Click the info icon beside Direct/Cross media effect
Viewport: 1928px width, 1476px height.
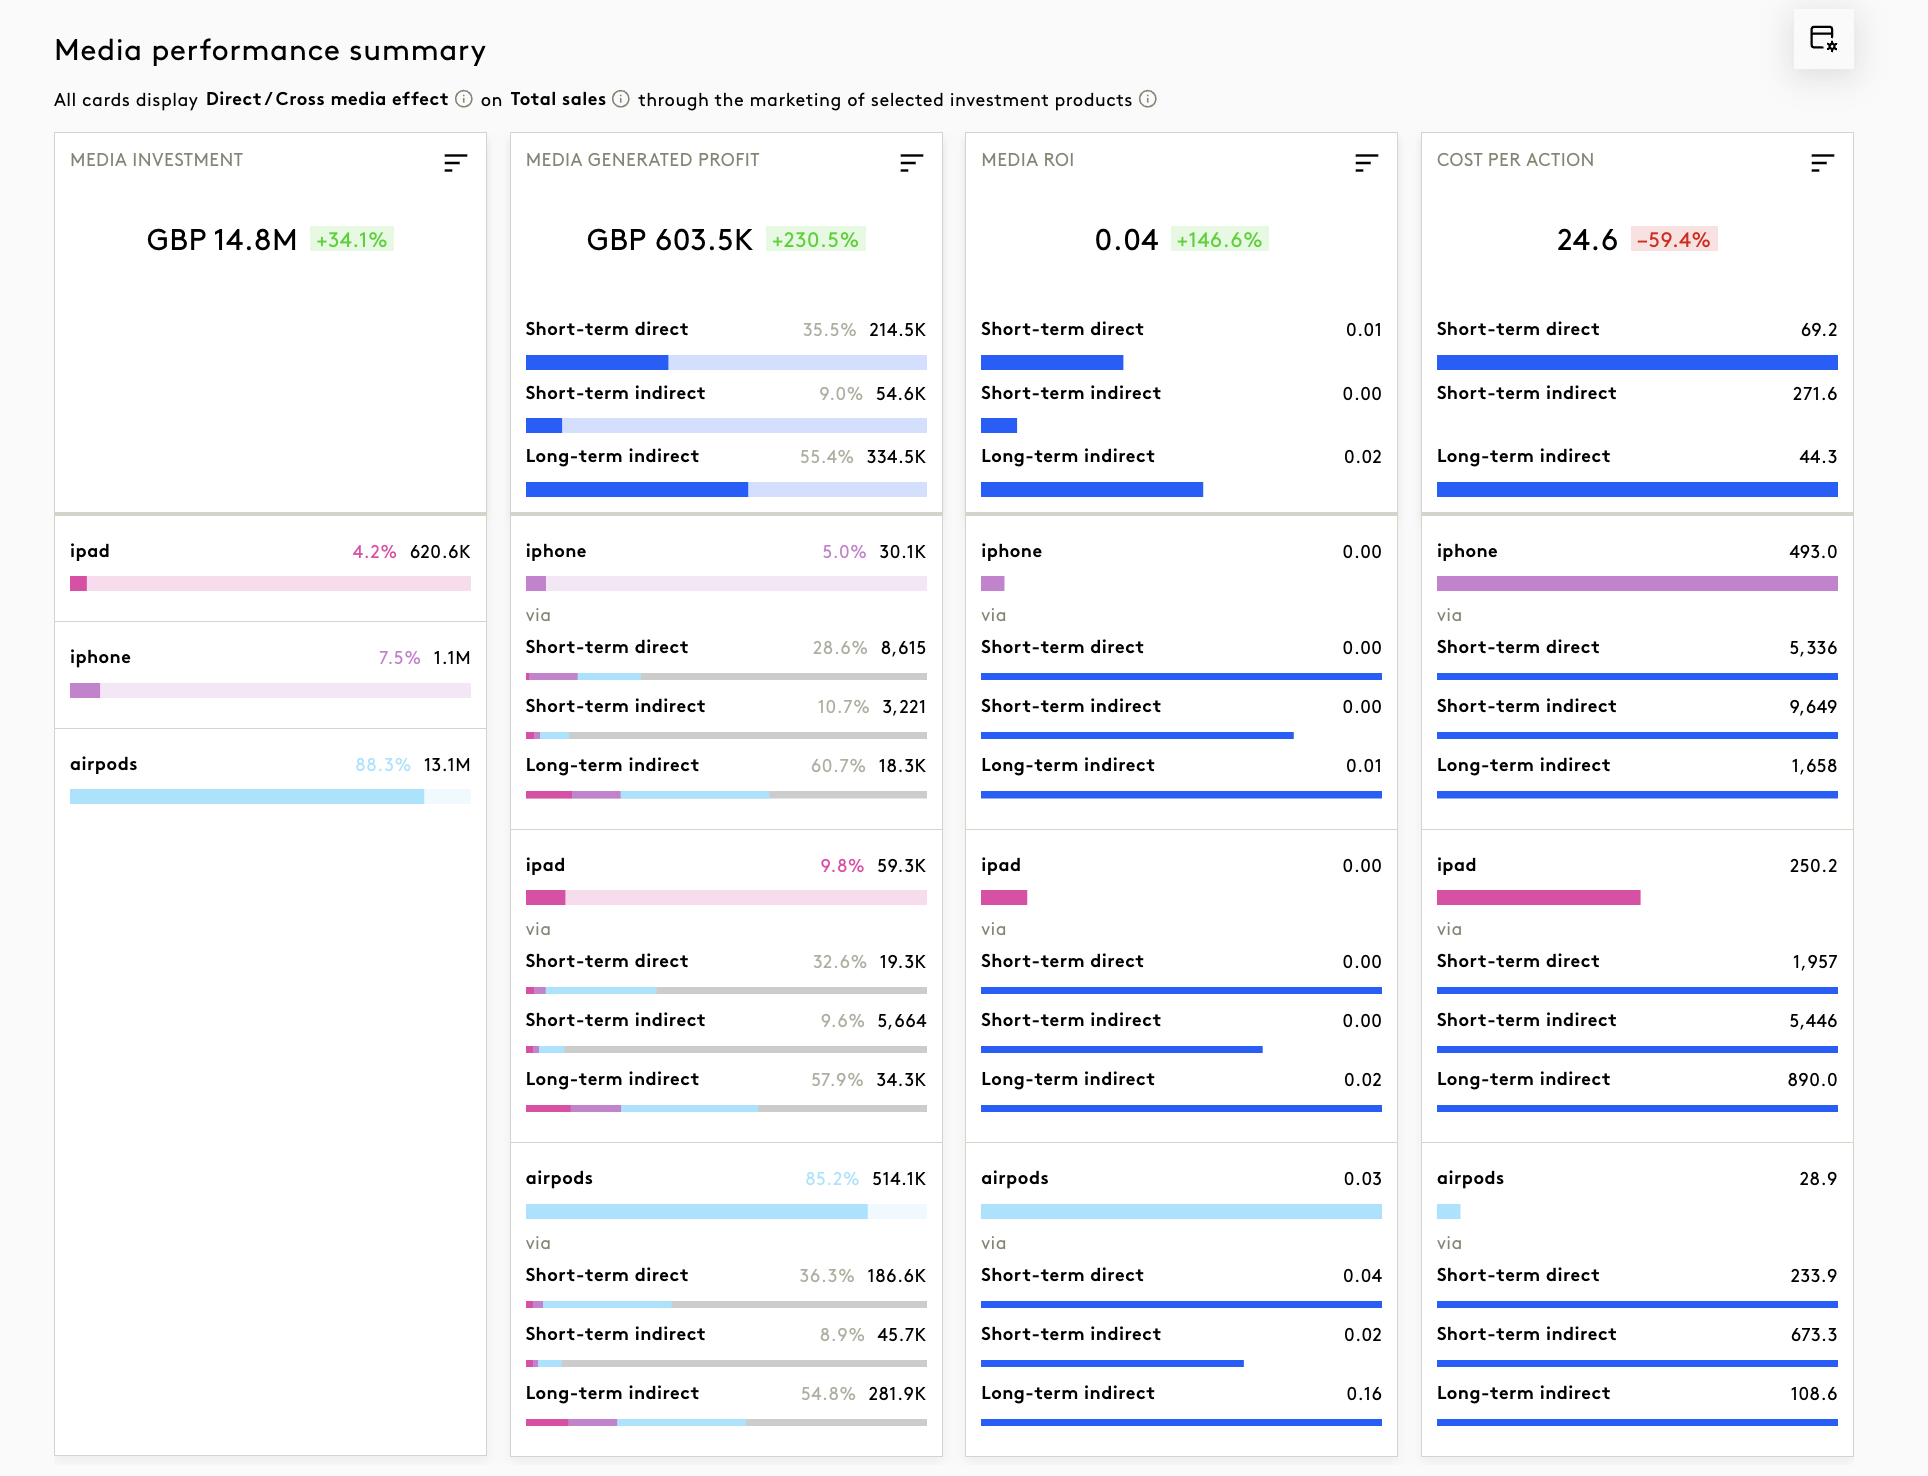(464, 99)
